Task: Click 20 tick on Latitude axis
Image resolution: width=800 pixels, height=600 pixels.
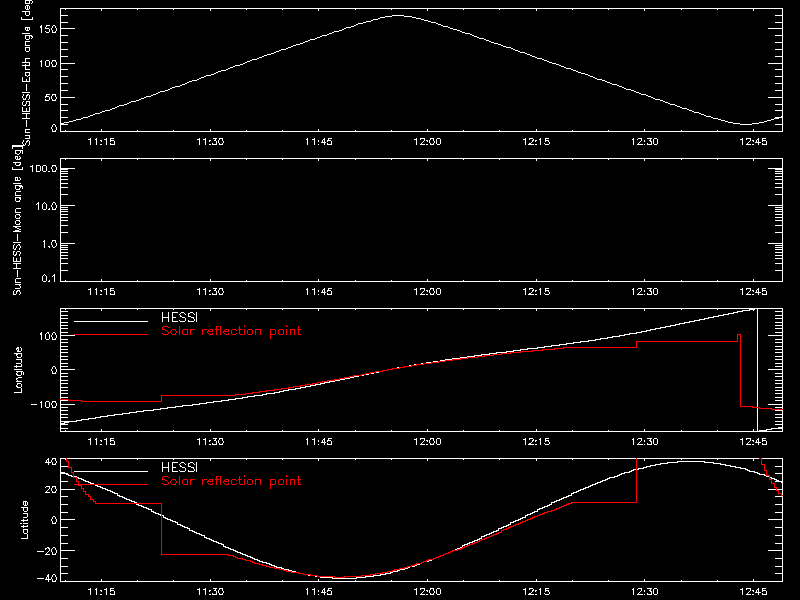Action: click(51, 490)
